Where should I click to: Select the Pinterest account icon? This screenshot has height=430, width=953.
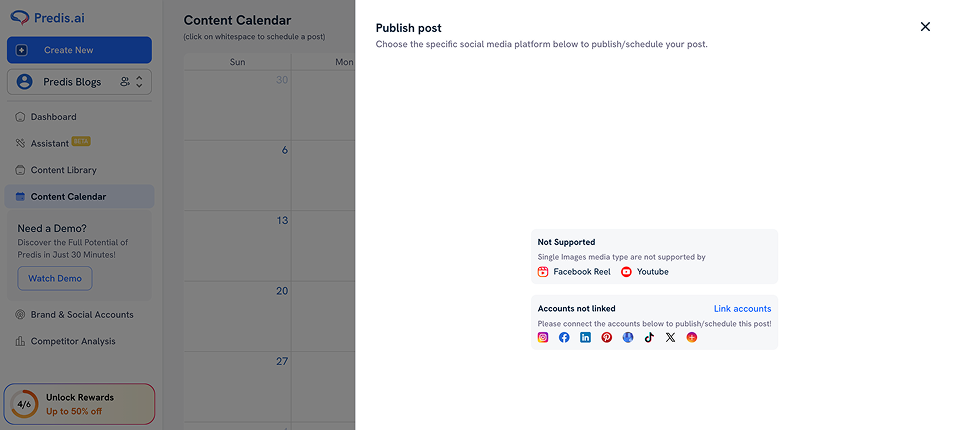click(x=607, y=337)
